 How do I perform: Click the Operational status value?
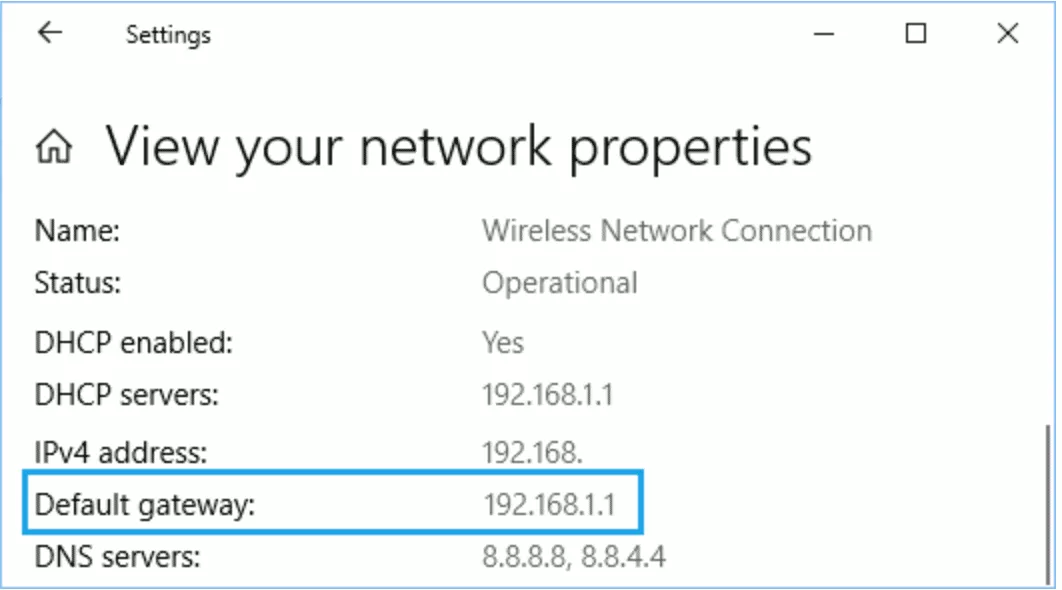coord(559,283)
